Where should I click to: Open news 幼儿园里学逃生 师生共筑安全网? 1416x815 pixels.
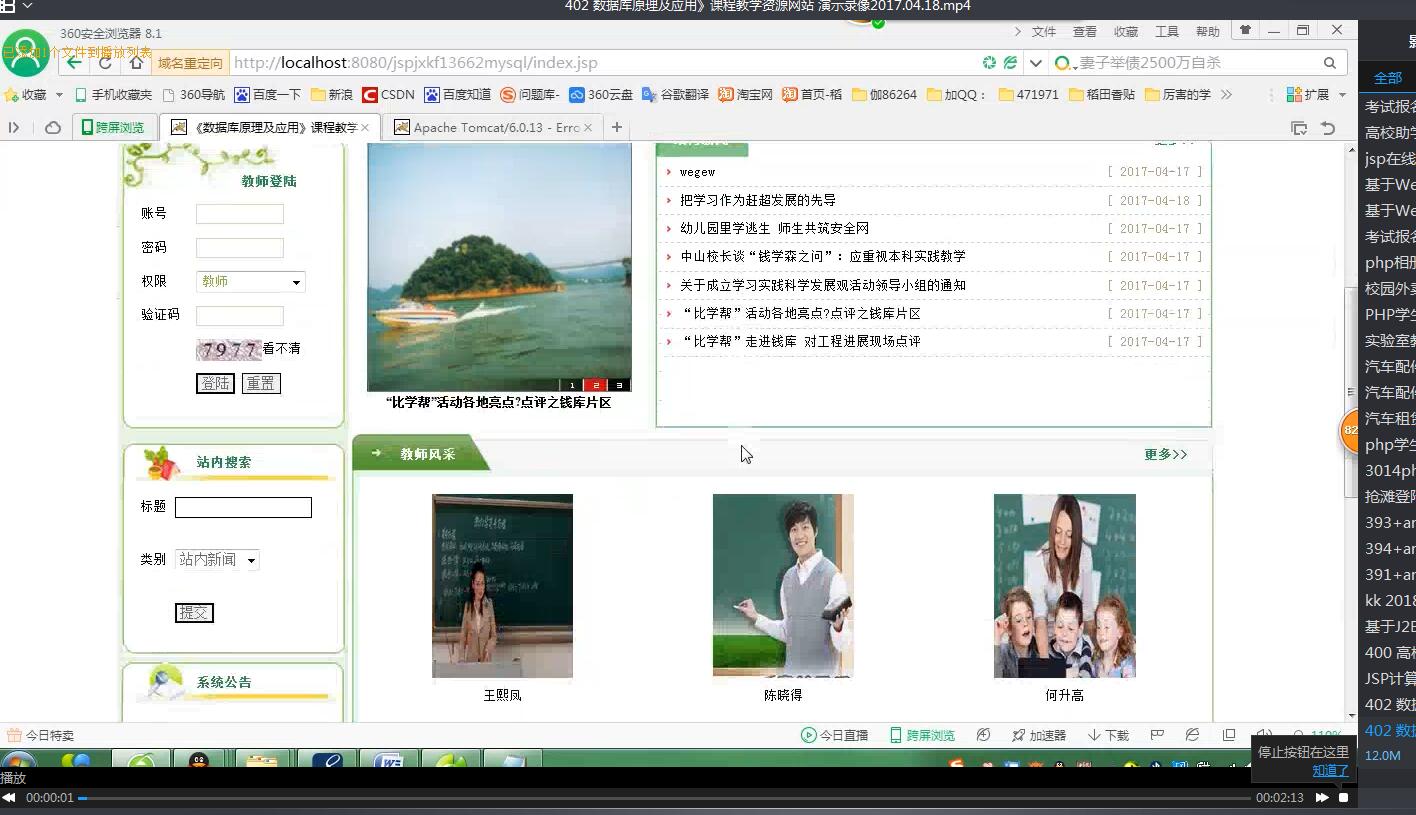pos(775,228)
